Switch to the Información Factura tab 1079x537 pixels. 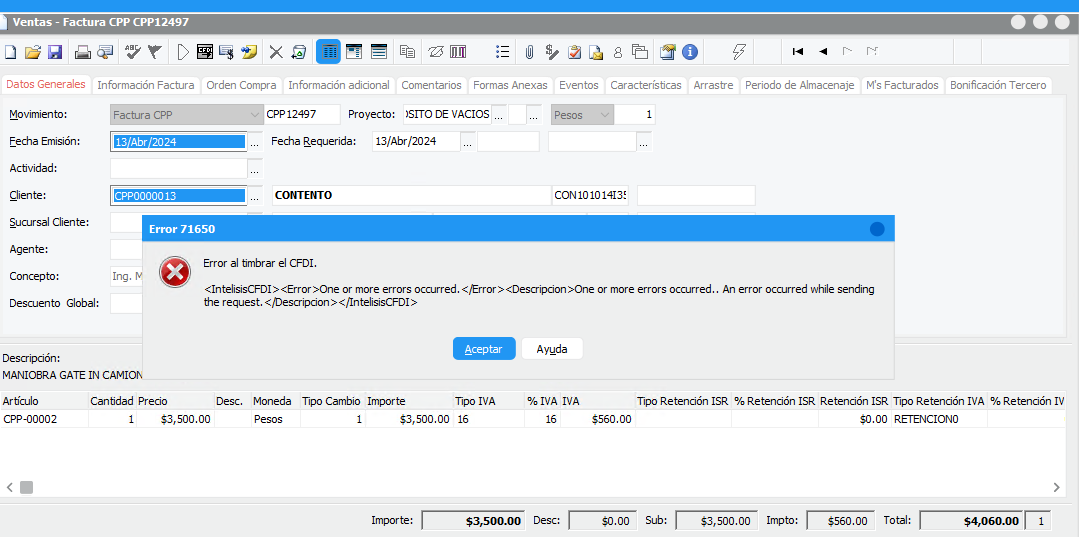click(x=146, y=86)
